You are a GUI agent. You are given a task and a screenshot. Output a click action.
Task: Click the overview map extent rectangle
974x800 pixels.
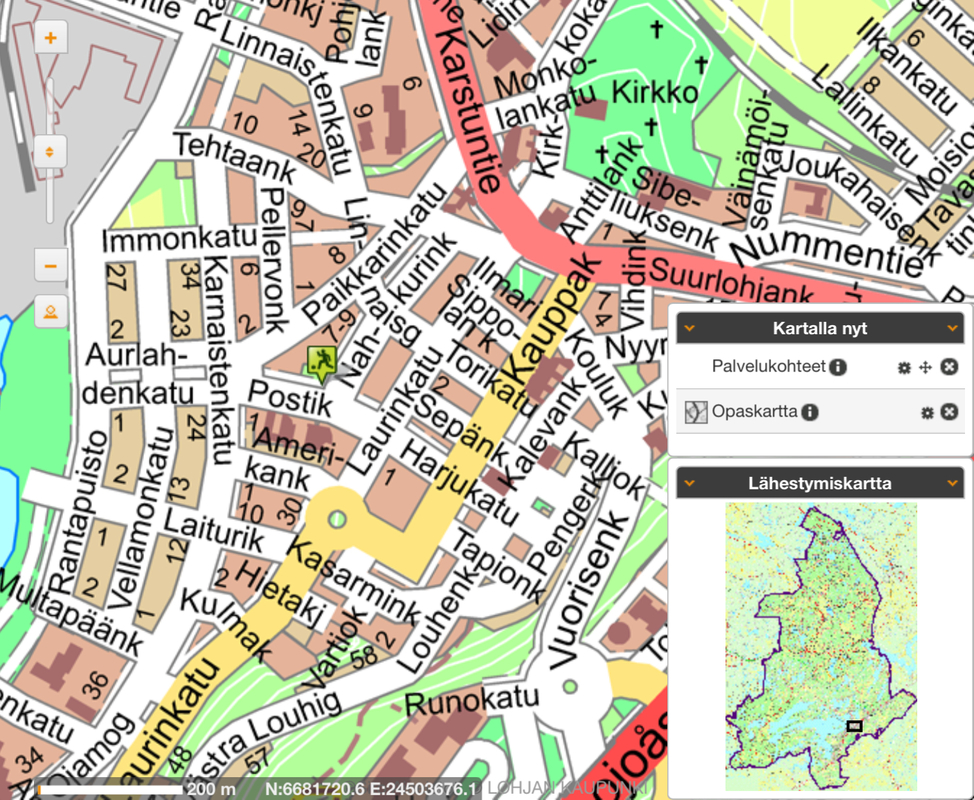[x=853, y=726]
